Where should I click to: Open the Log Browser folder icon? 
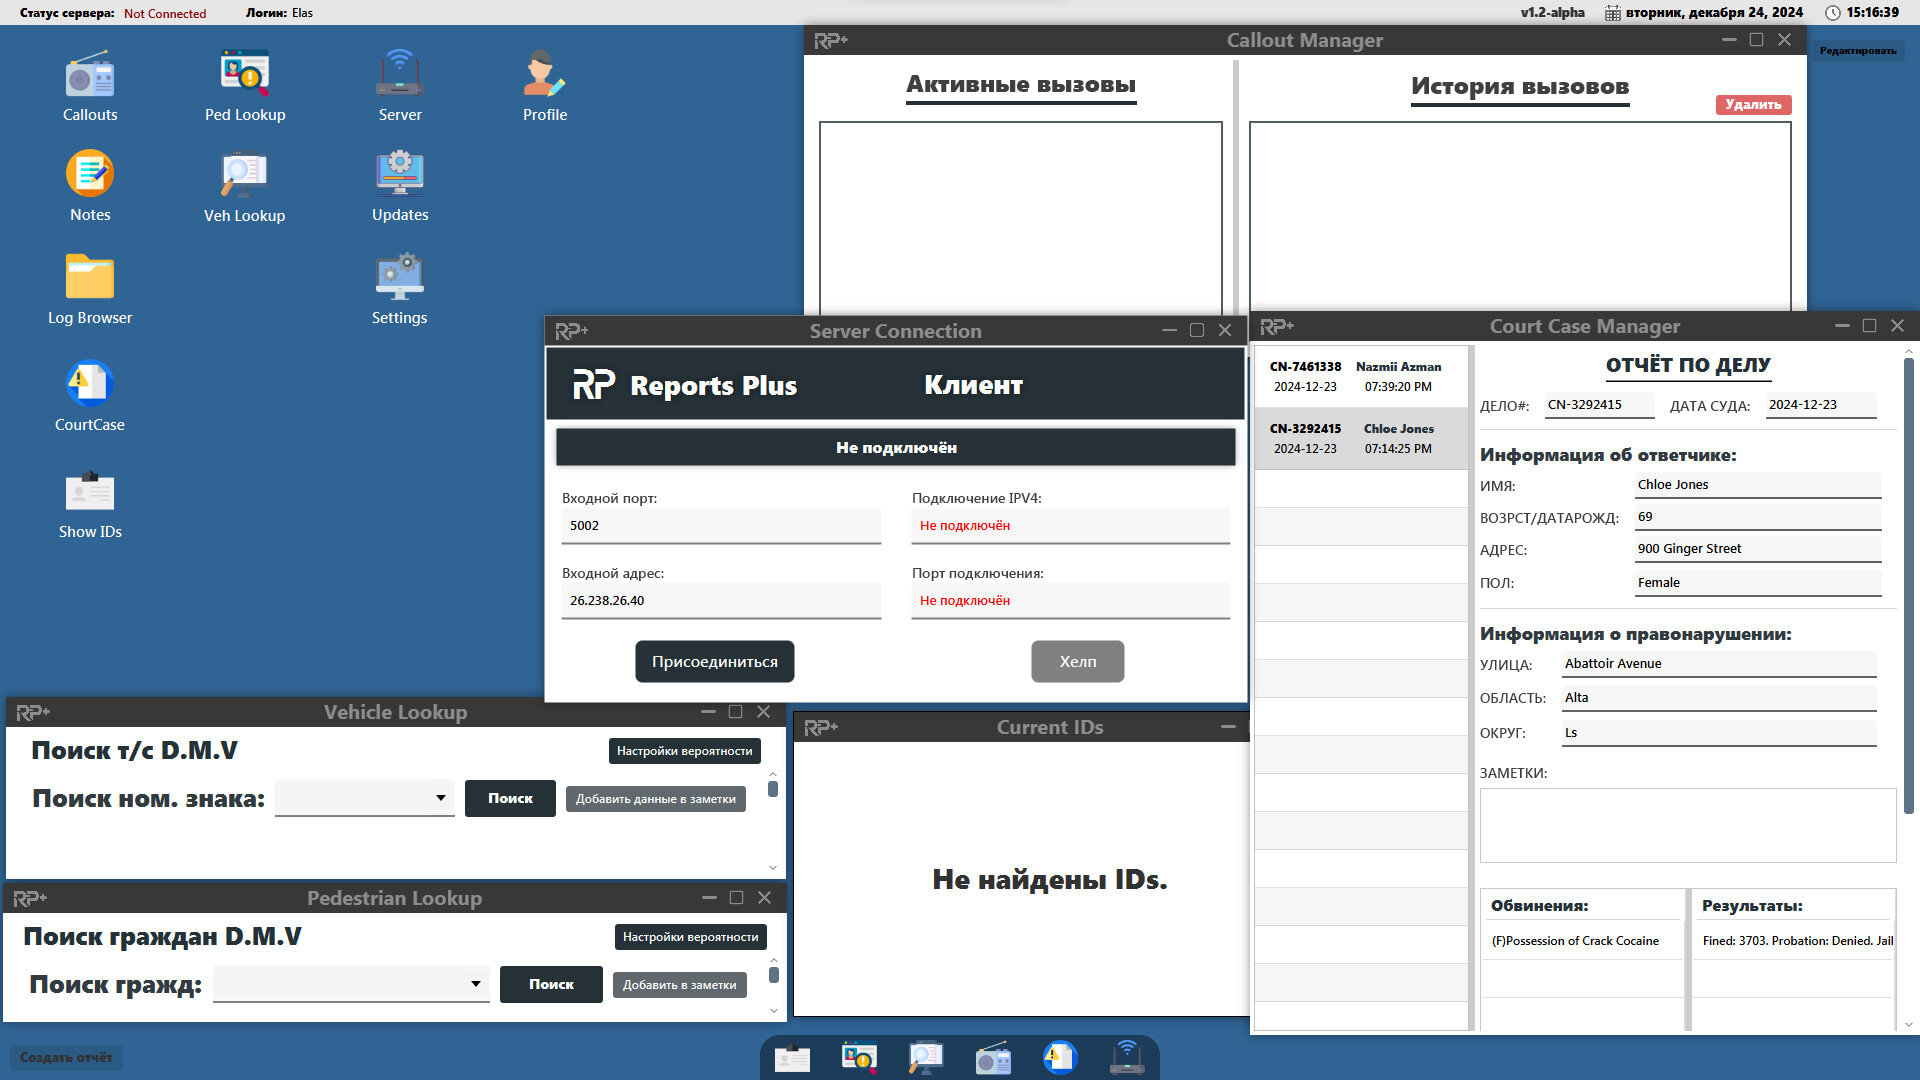click(x=90, y=278)
